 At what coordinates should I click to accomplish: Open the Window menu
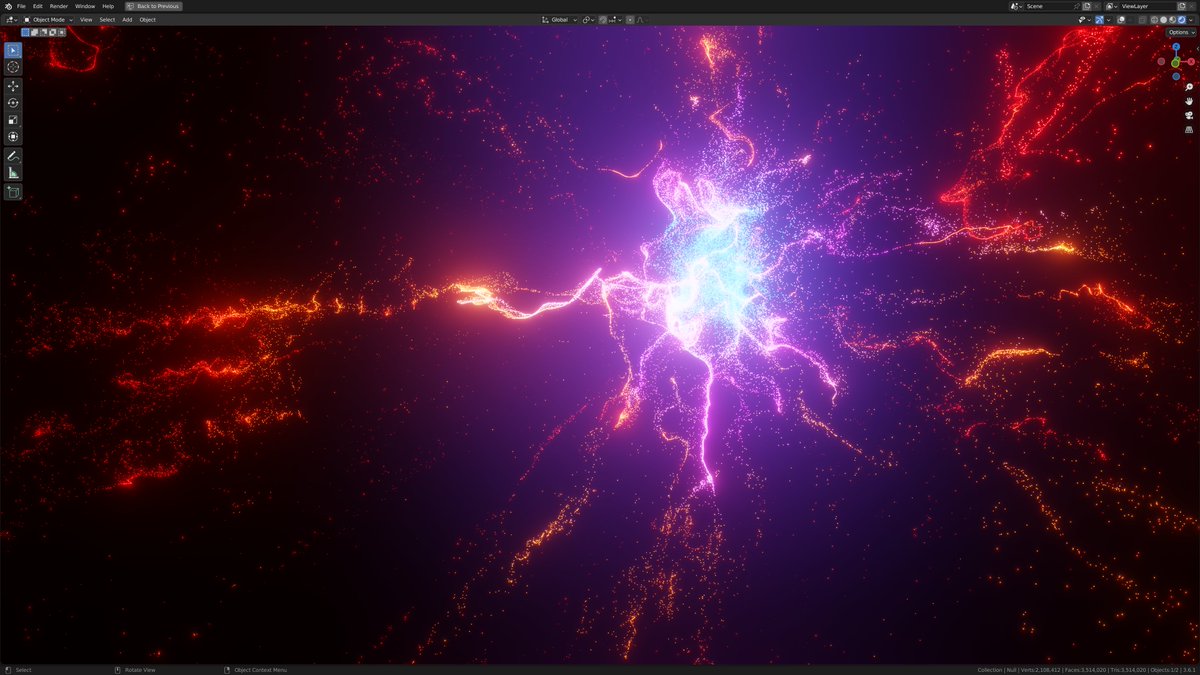[85, 6]
